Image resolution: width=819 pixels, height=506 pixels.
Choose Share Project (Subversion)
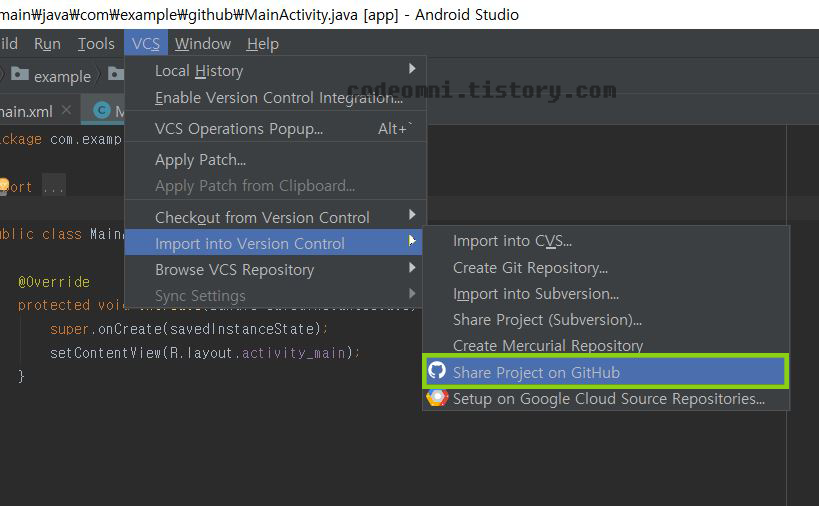point(606,320)
